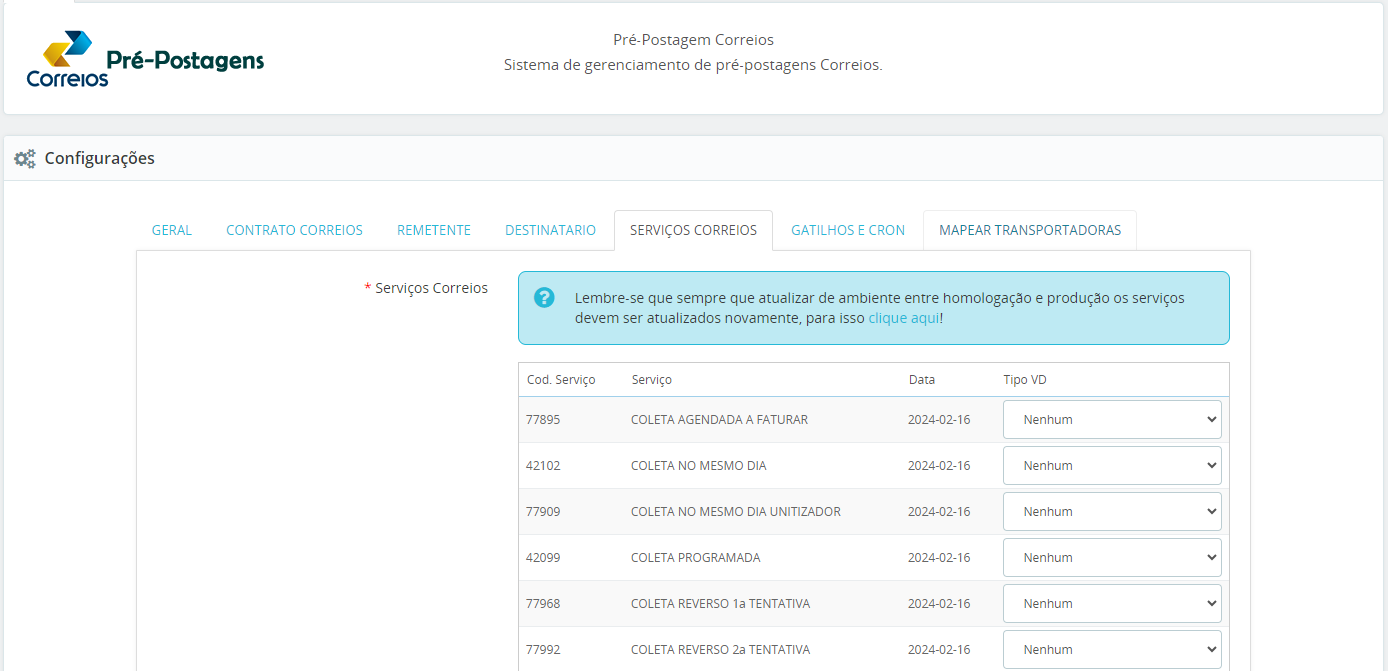Expand Tipo VD dropdown for Coleta No Mesmo Dia Unitizador

(x=1112, y=512)
